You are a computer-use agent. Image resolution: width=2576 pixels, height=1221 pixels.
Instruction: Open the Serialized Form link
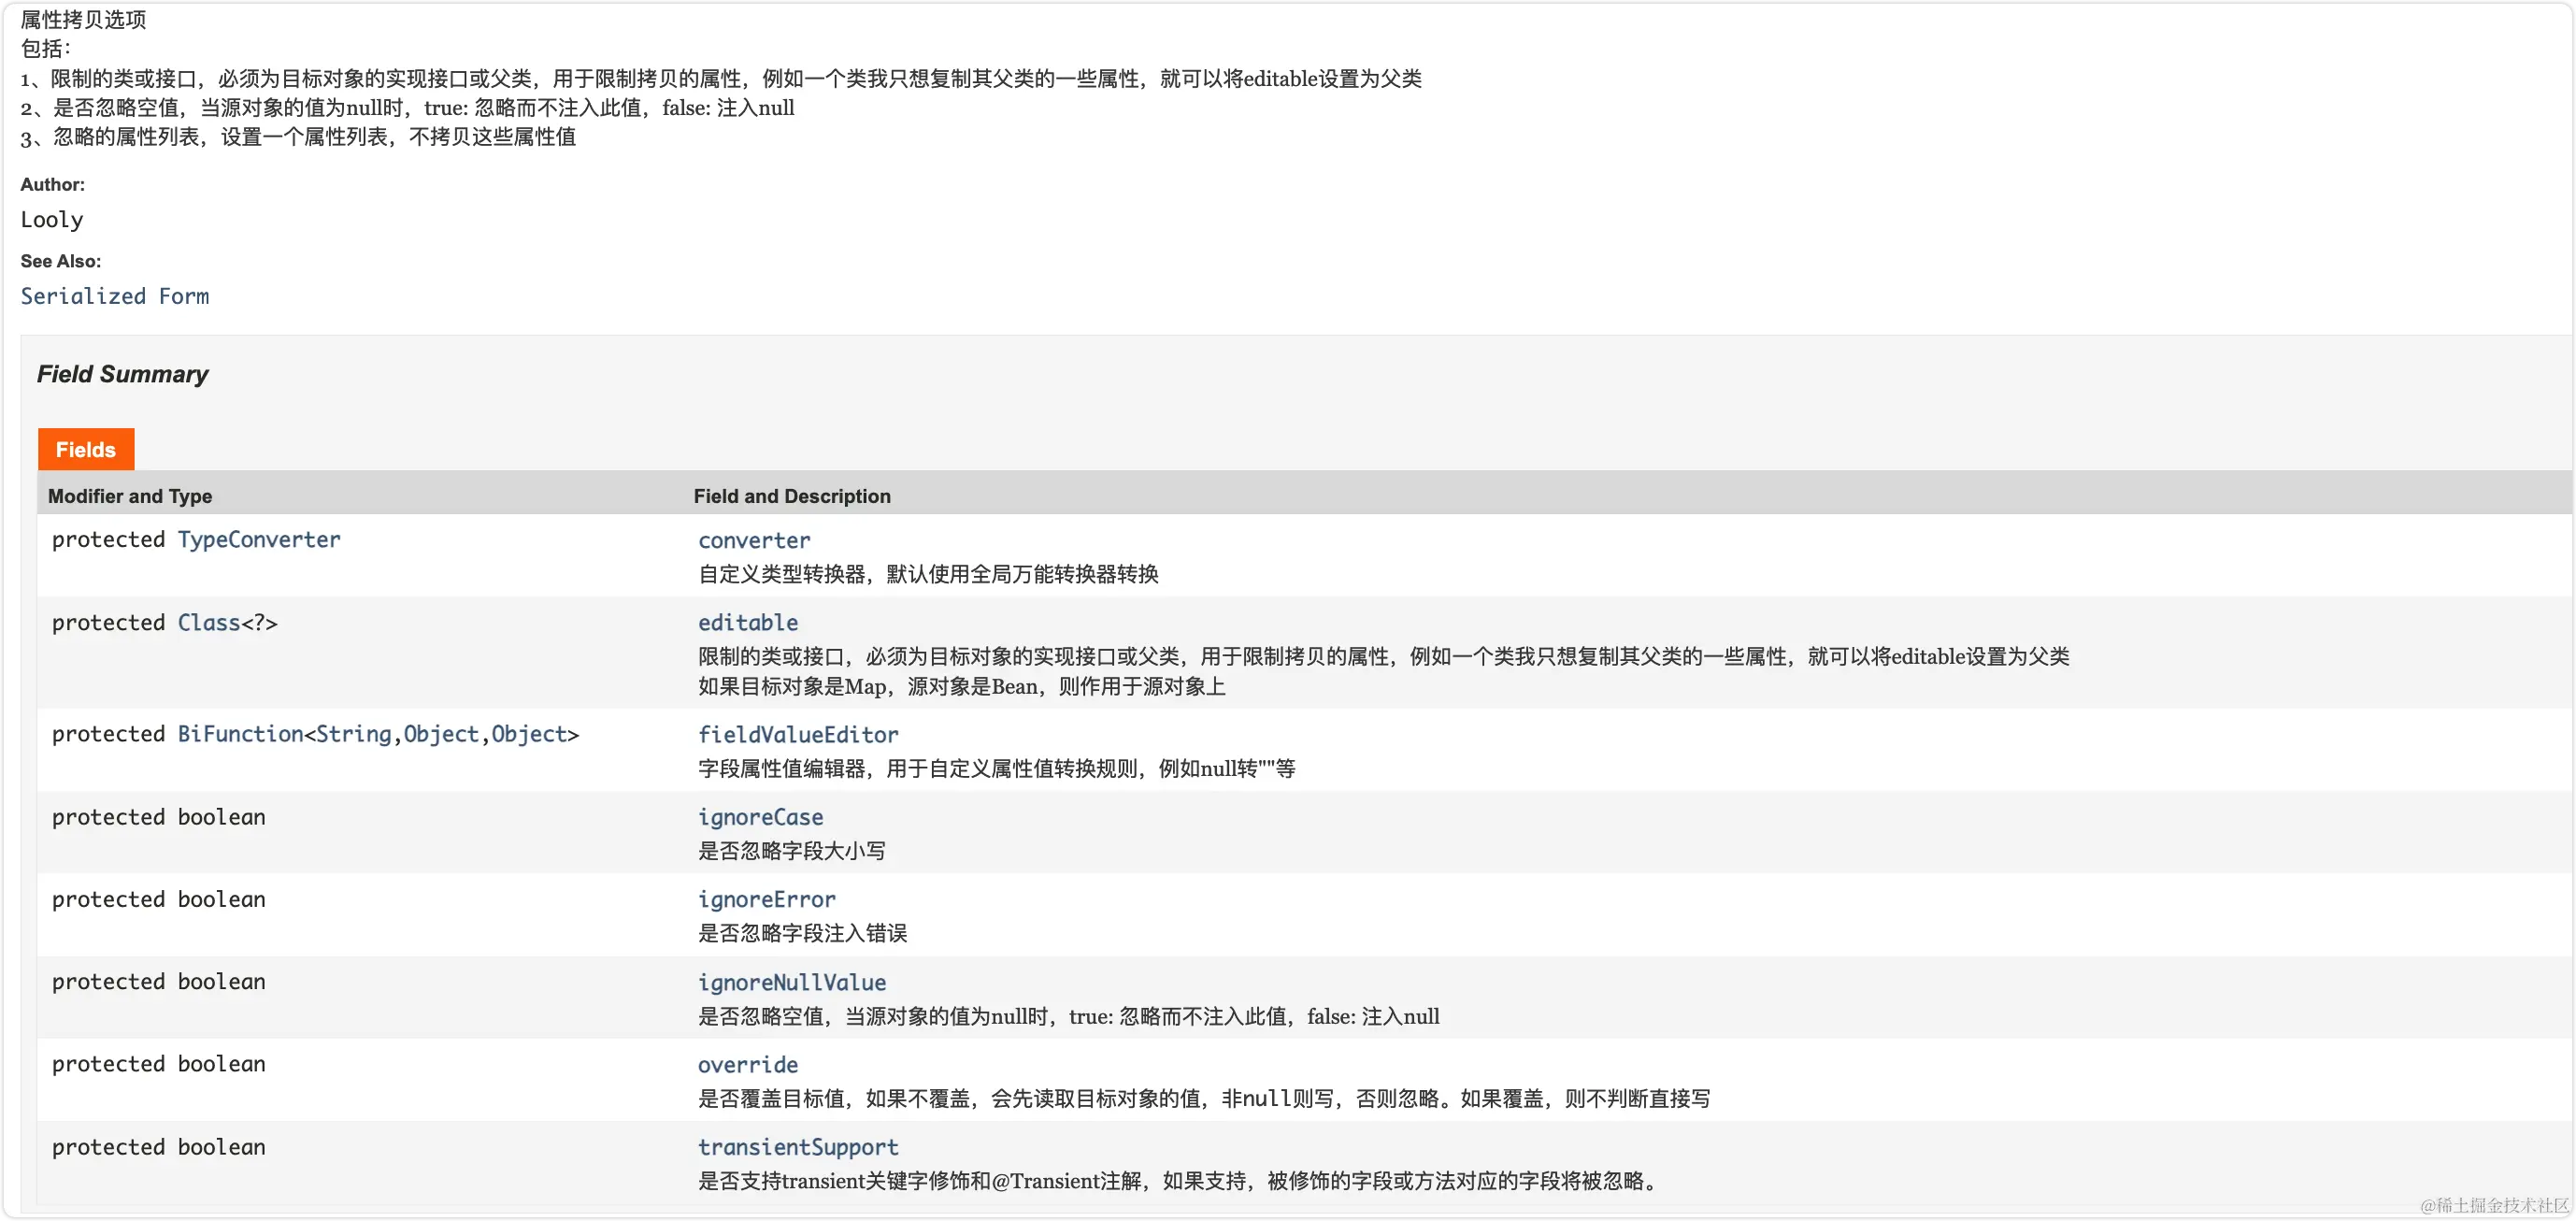(115, 296)
